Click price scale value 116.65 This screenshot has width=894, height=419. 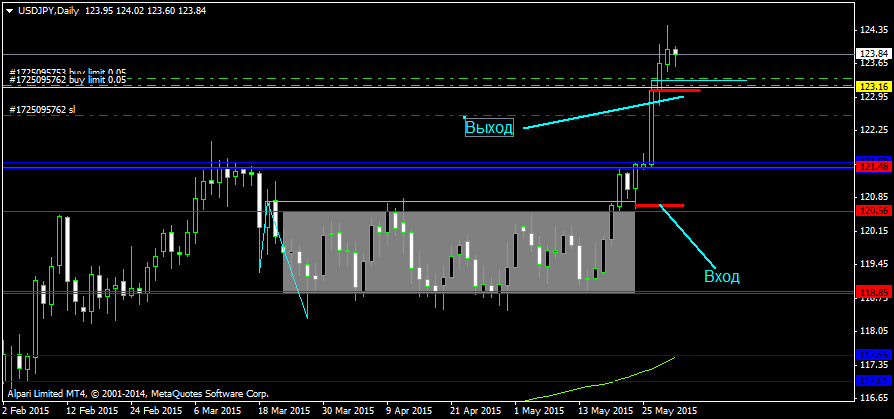(874, 397)
